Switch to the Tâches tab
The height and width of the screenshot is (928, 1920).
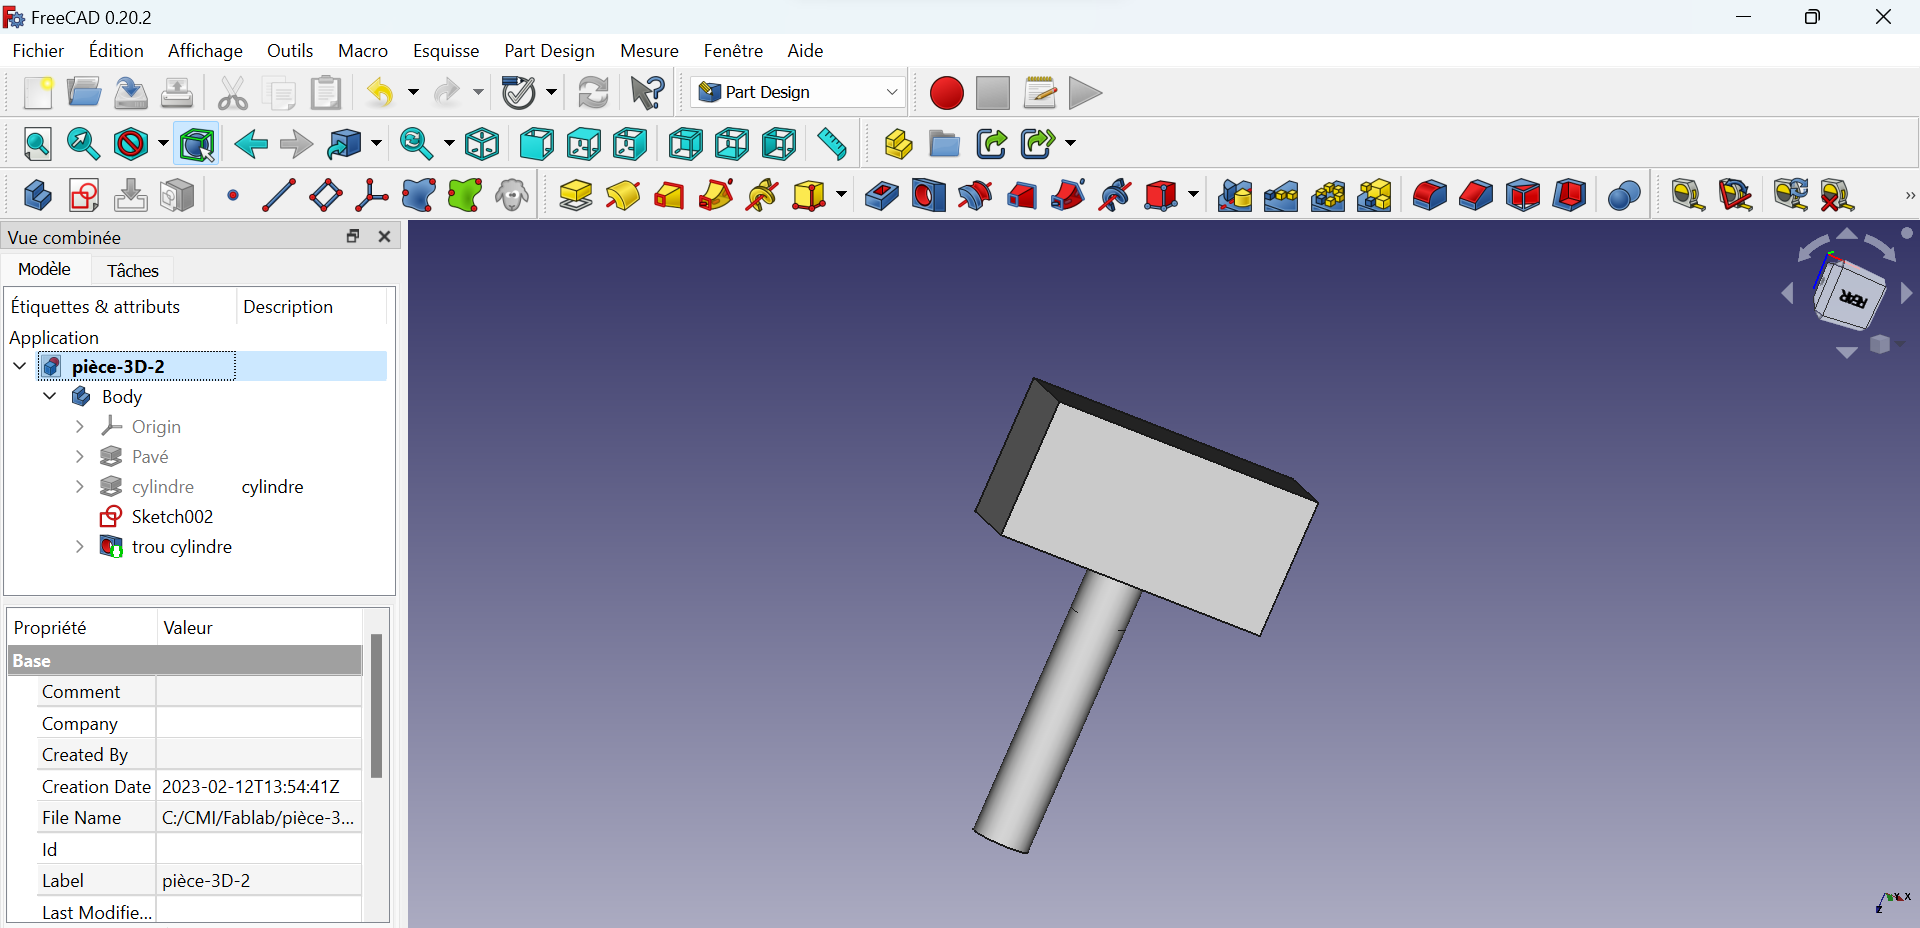tap(133, 270)
